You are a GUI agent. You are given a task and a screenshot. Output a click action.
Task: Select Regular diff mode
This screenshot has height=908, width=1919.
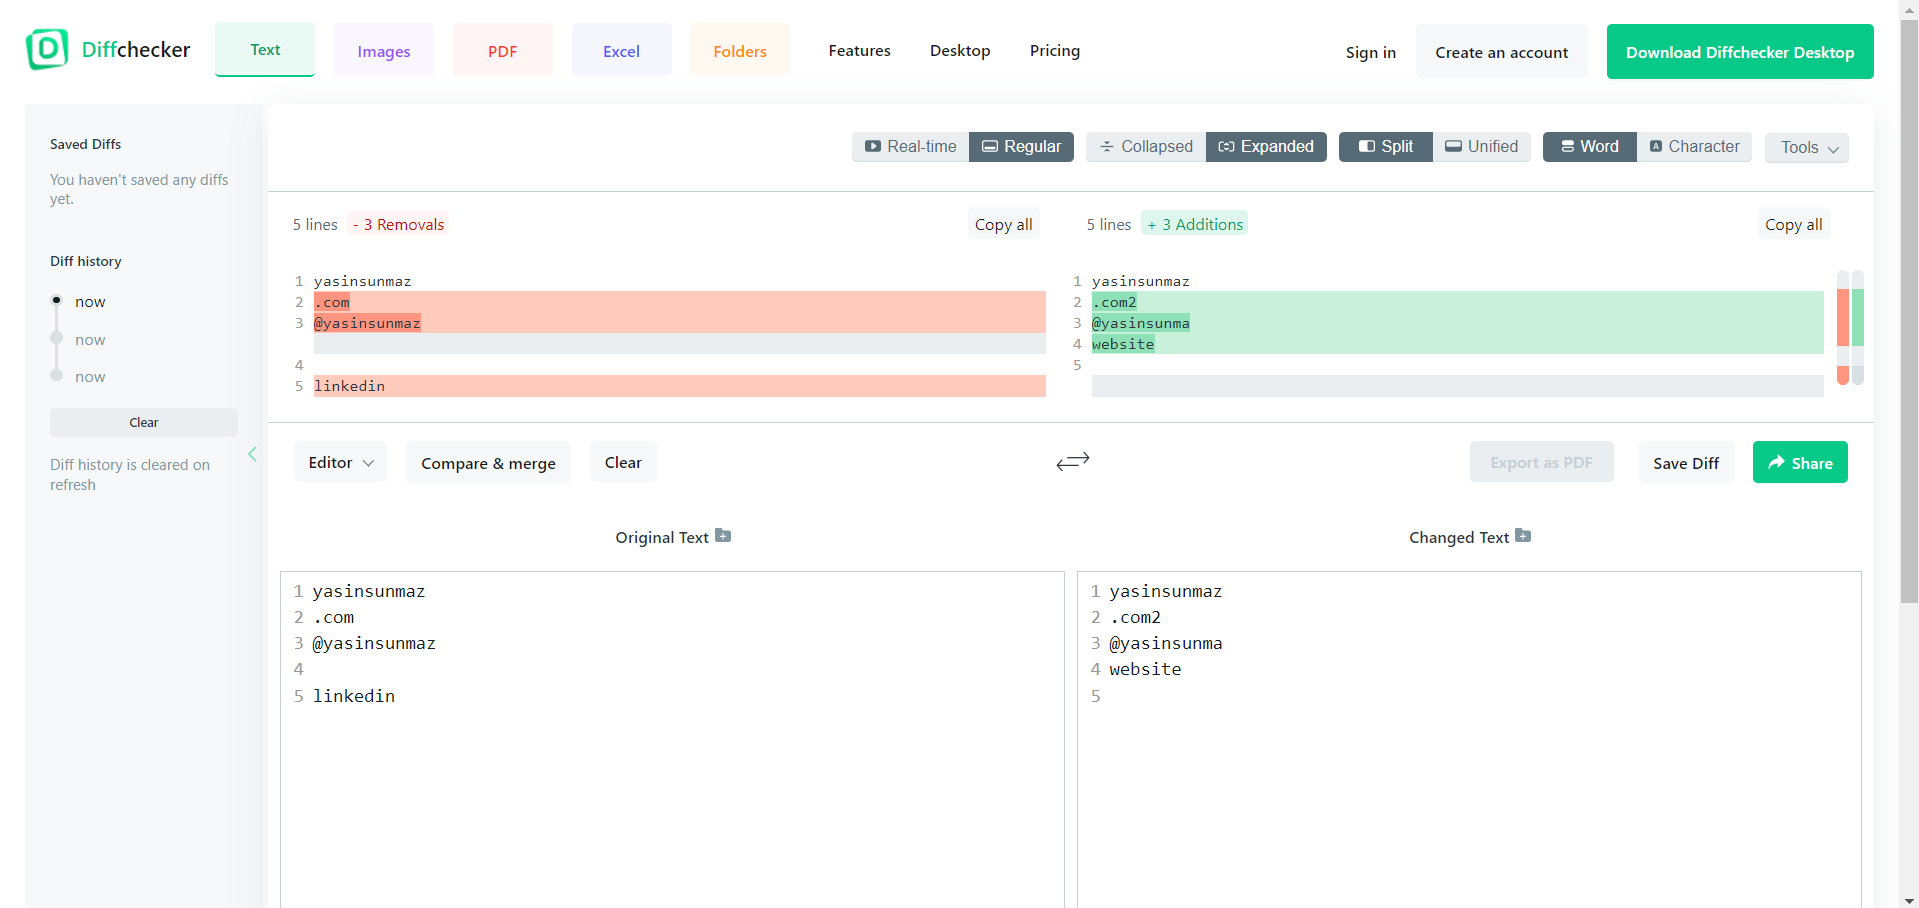1021,147
